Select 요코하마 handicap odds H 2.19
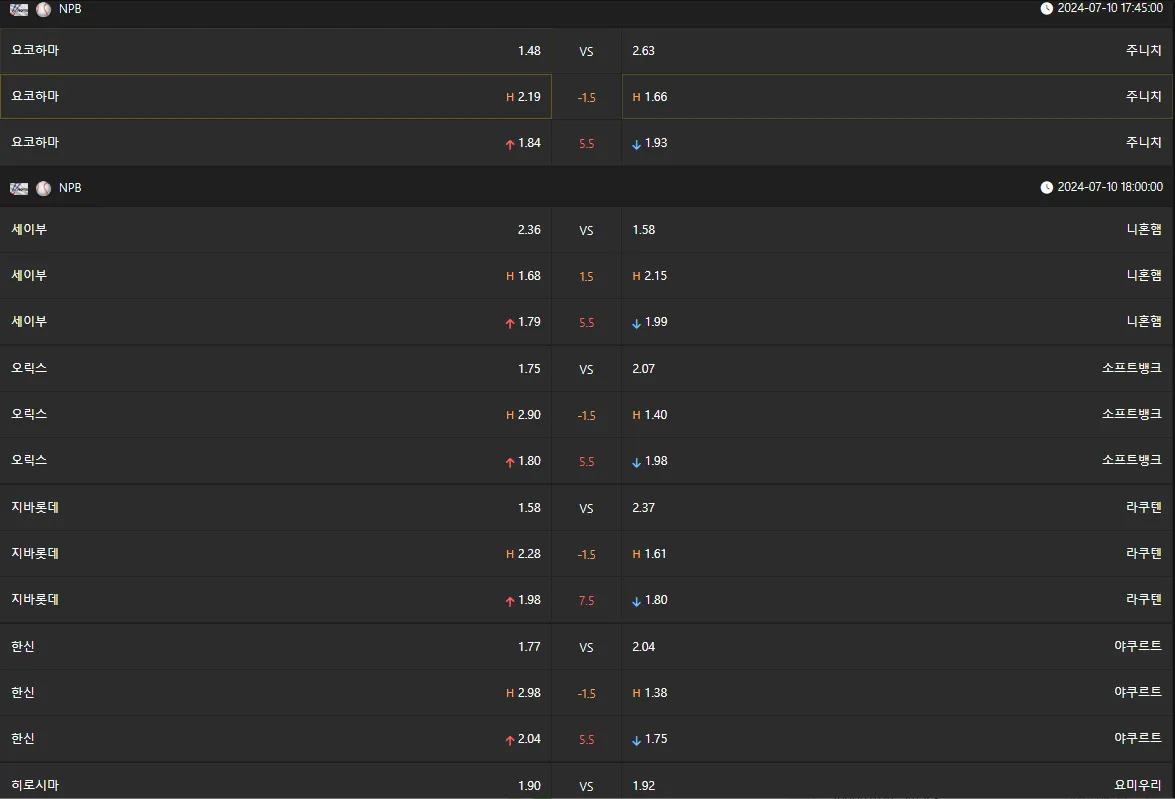Image resolution: width=1175 pixels, height=799 pixels. 276,96
